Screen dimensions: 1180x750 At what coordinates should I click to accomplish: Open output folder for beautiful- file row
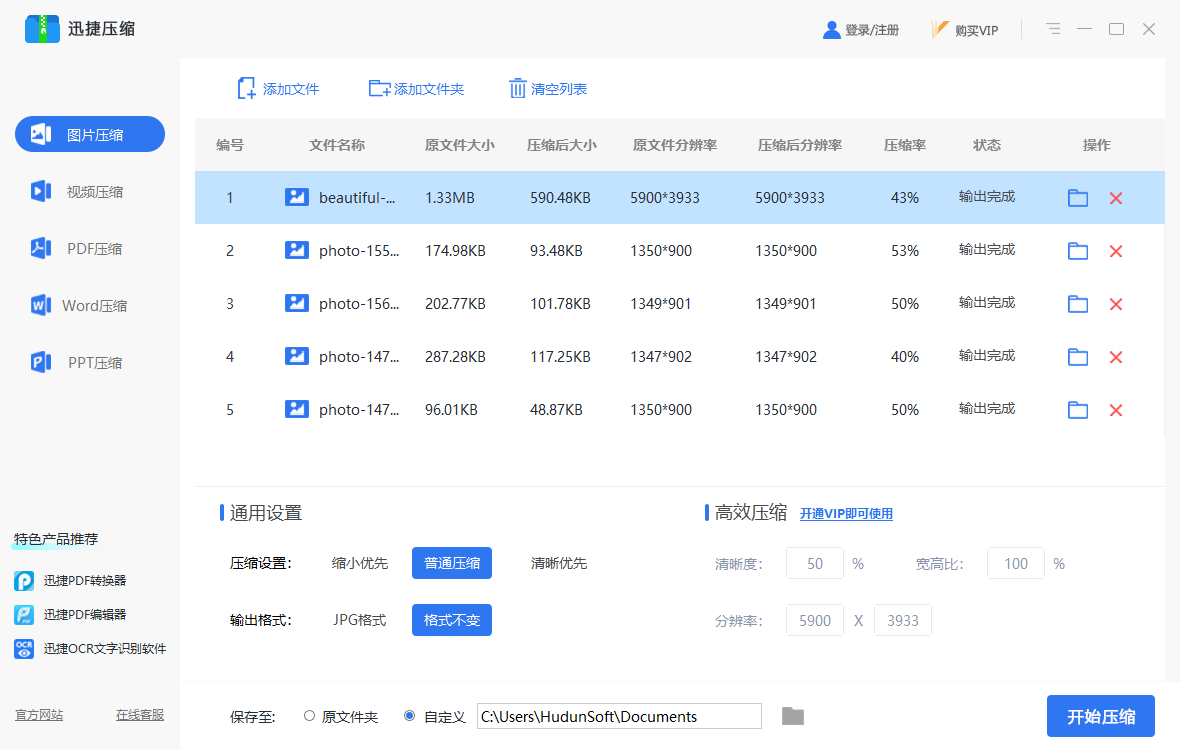click(1078, 198)
